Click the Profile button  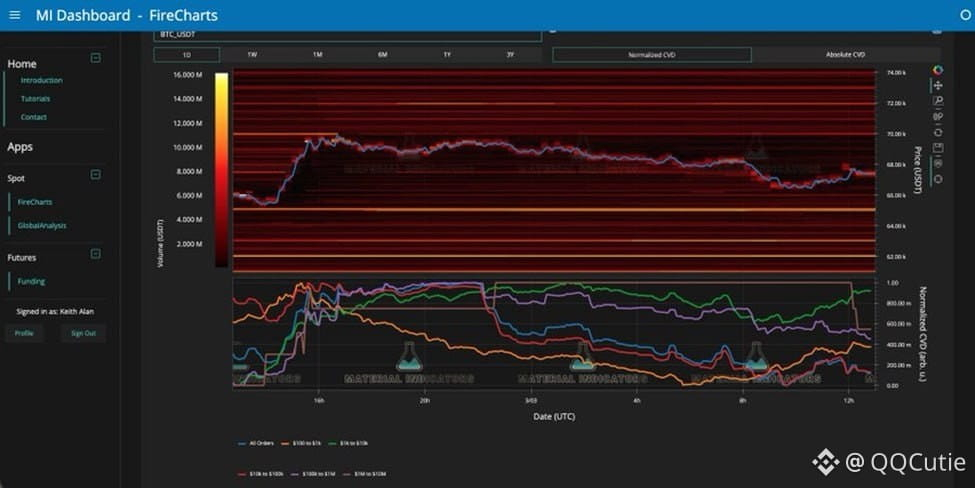[24, 333]
